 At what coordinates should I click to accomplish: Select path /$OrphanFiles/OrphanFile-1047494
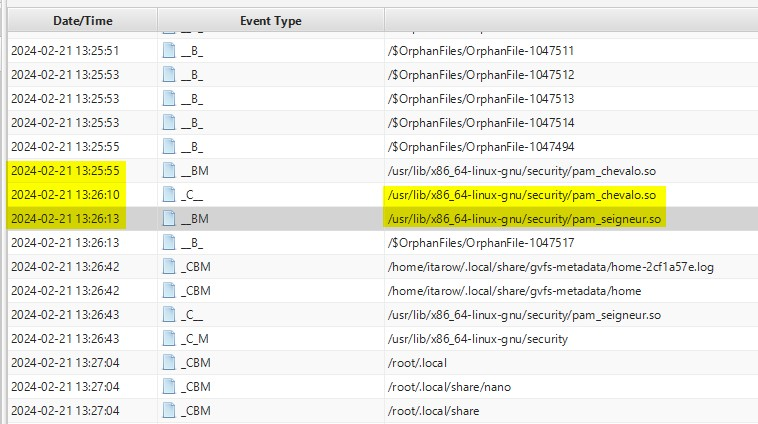click(481, 147)
